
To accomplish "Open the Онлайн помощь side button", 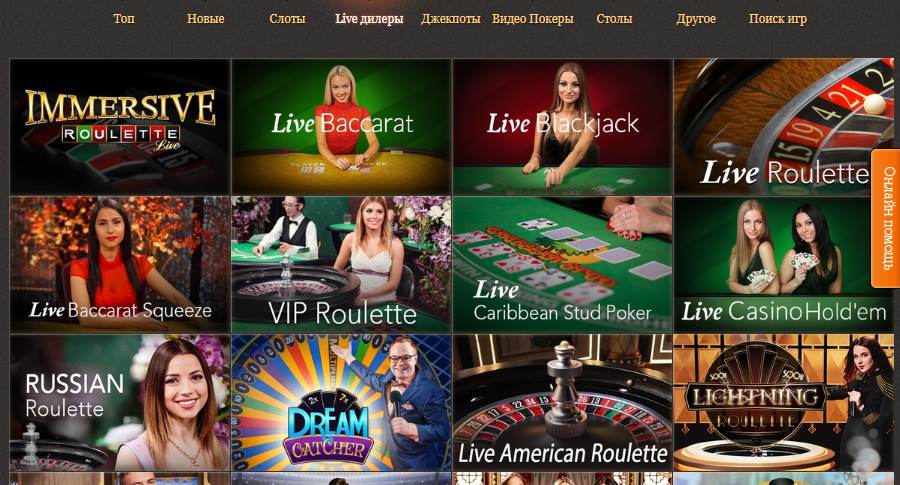I will [x=886, y=218].
